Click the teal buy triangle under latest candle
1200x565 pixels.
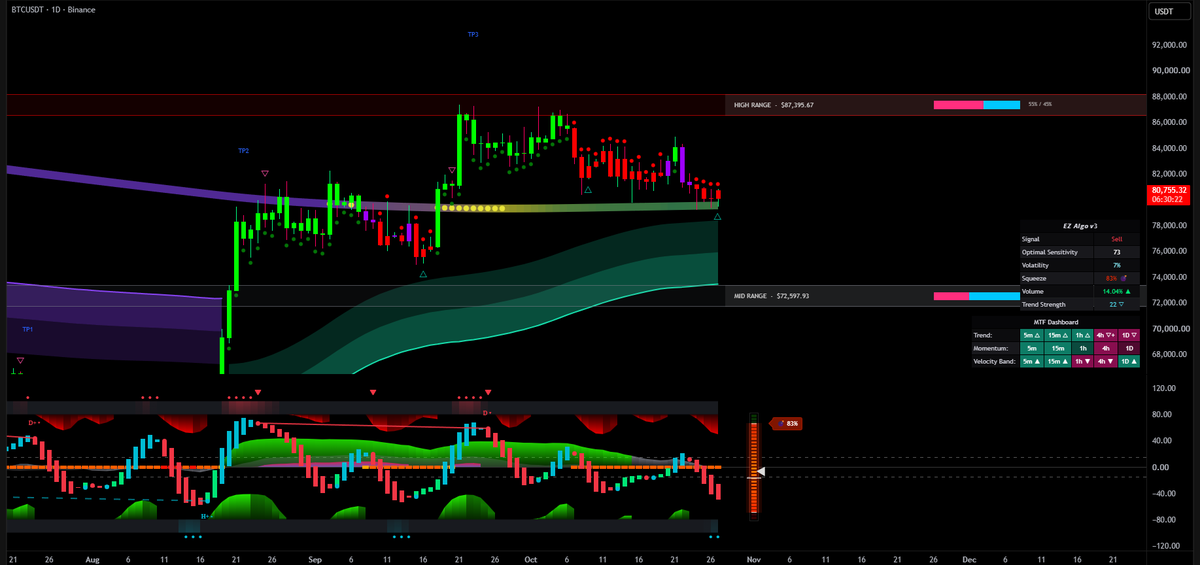click(717, 216)
